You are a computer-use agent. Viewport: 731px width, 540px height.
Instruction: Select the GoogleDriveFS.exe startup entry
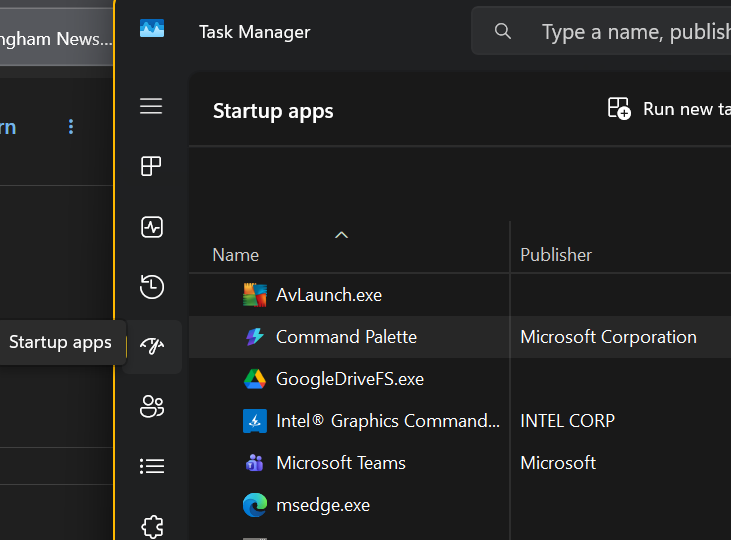(350, 379)
